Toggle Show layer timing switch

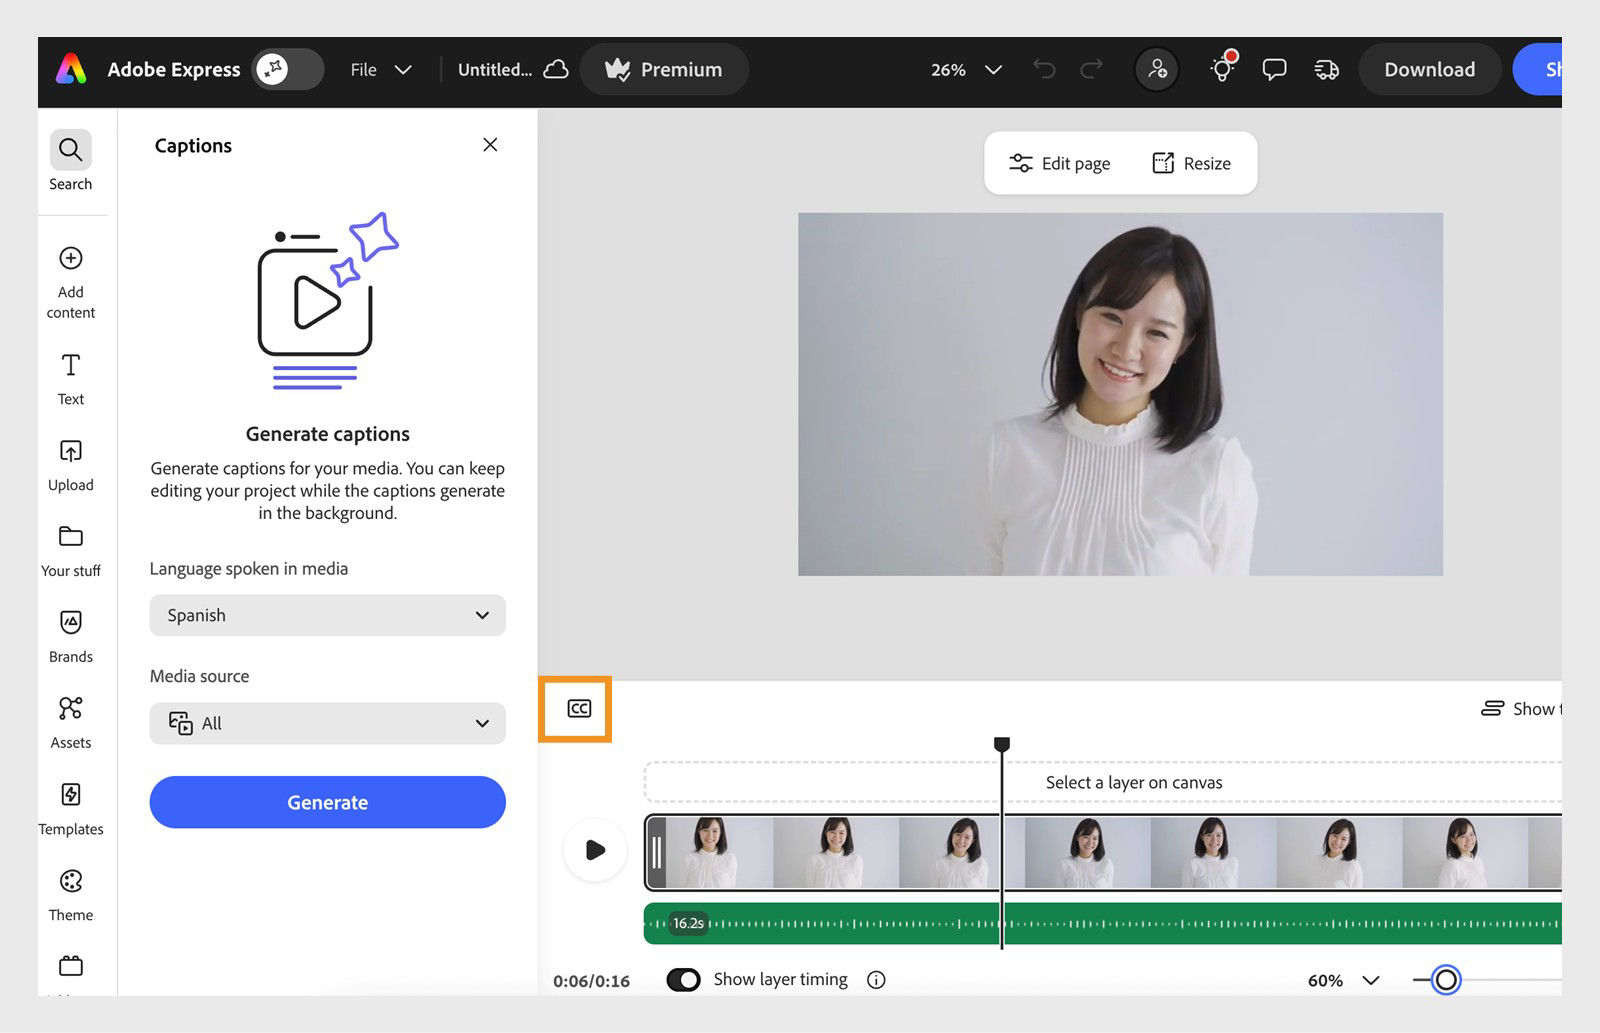684,980
